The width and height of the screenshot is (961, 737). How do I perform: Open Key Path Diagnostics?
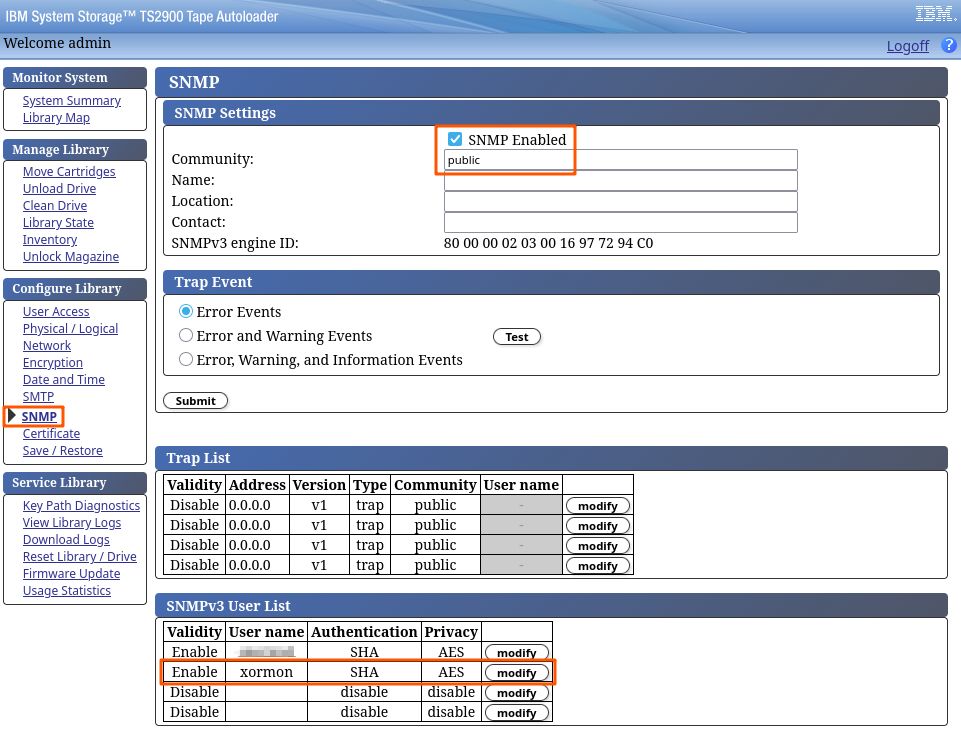pos(81,506)
